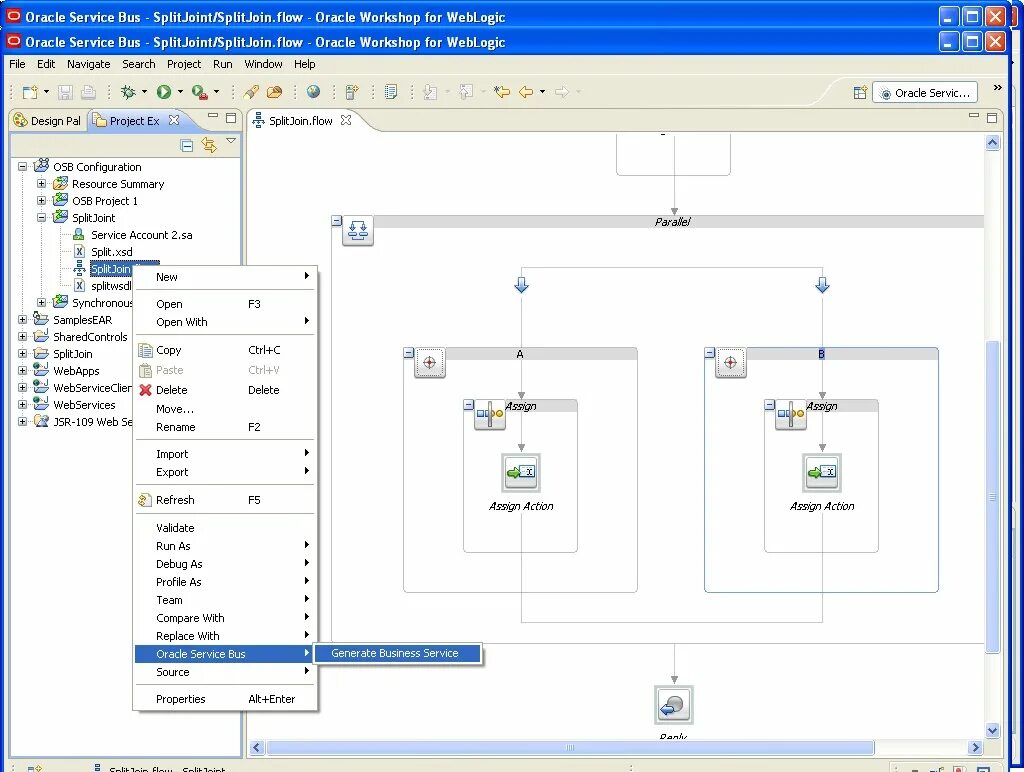
Task: Open Project Explorer view menu chevron
Action: [x=231, y=140]
